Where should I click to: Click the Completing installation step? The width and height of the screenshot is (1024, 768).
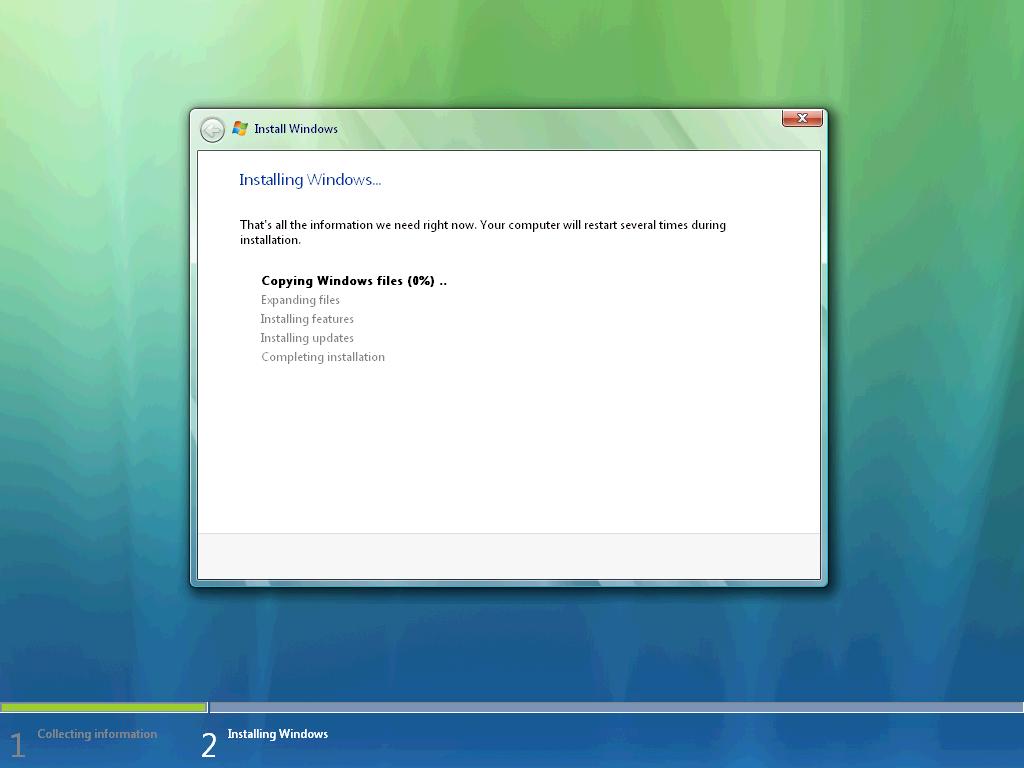323,357
